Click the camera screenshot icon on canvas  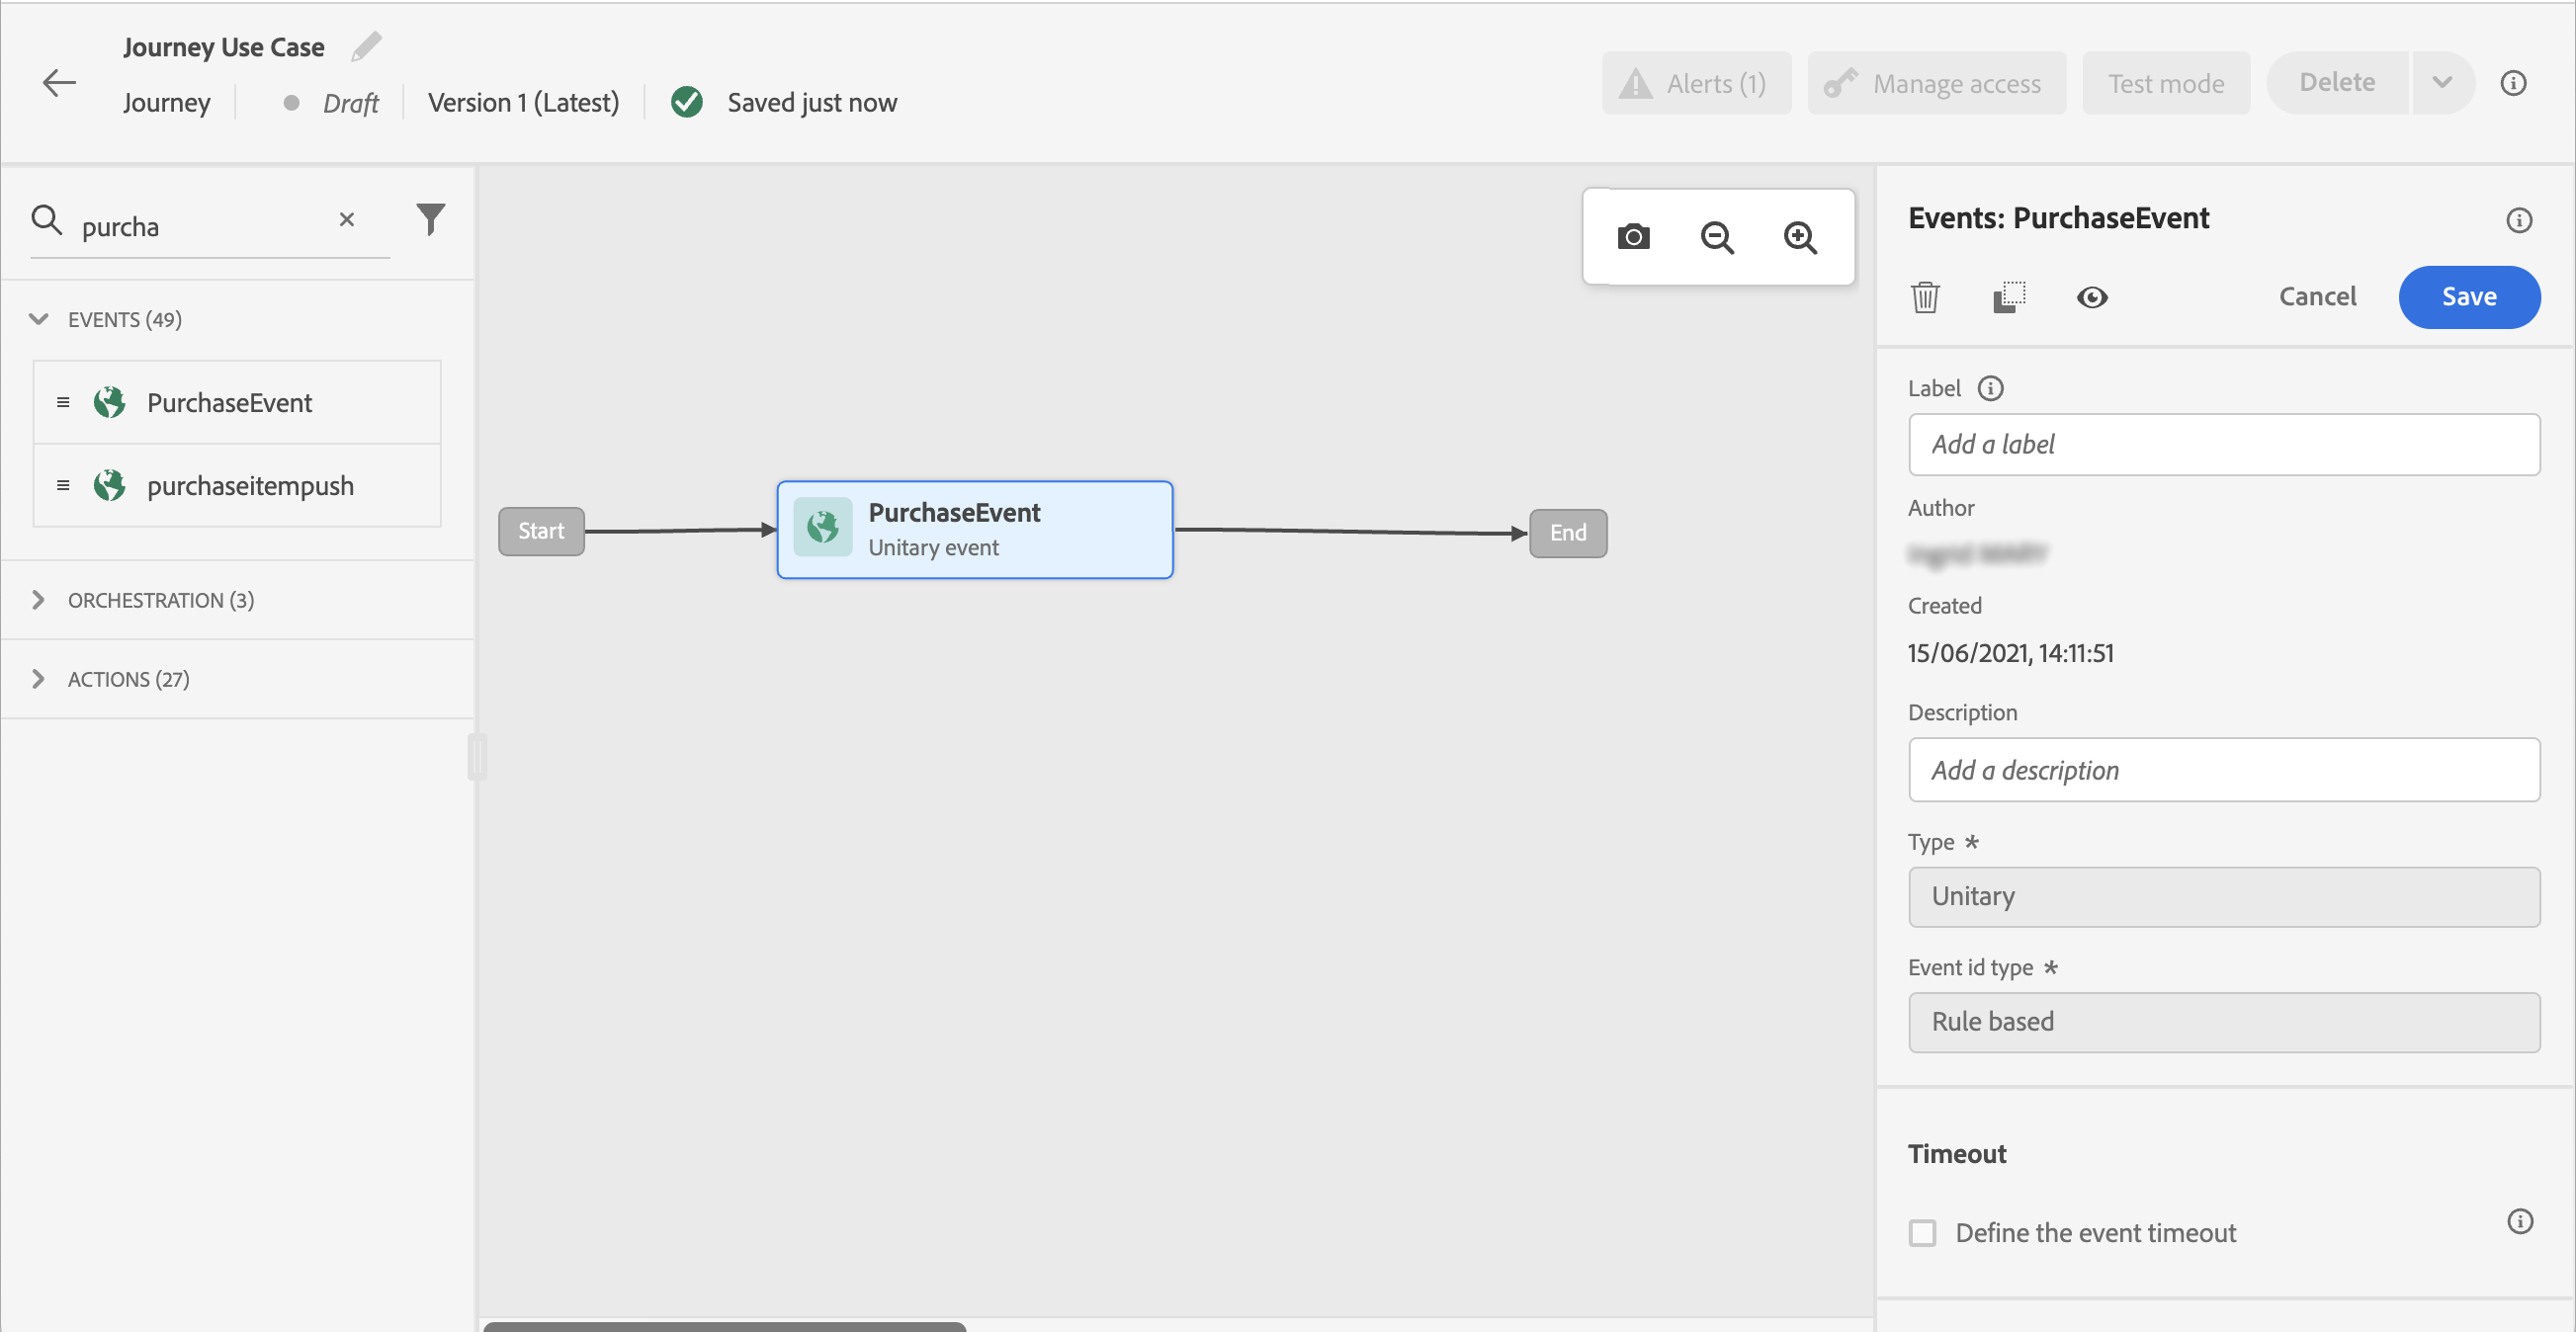1633,237
